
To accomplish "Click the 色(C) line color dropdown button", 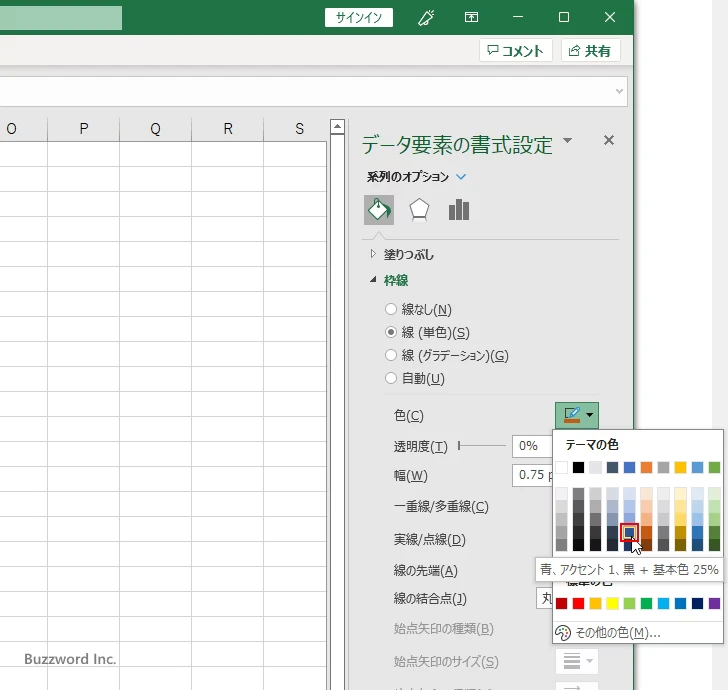I will pos(577,415).
